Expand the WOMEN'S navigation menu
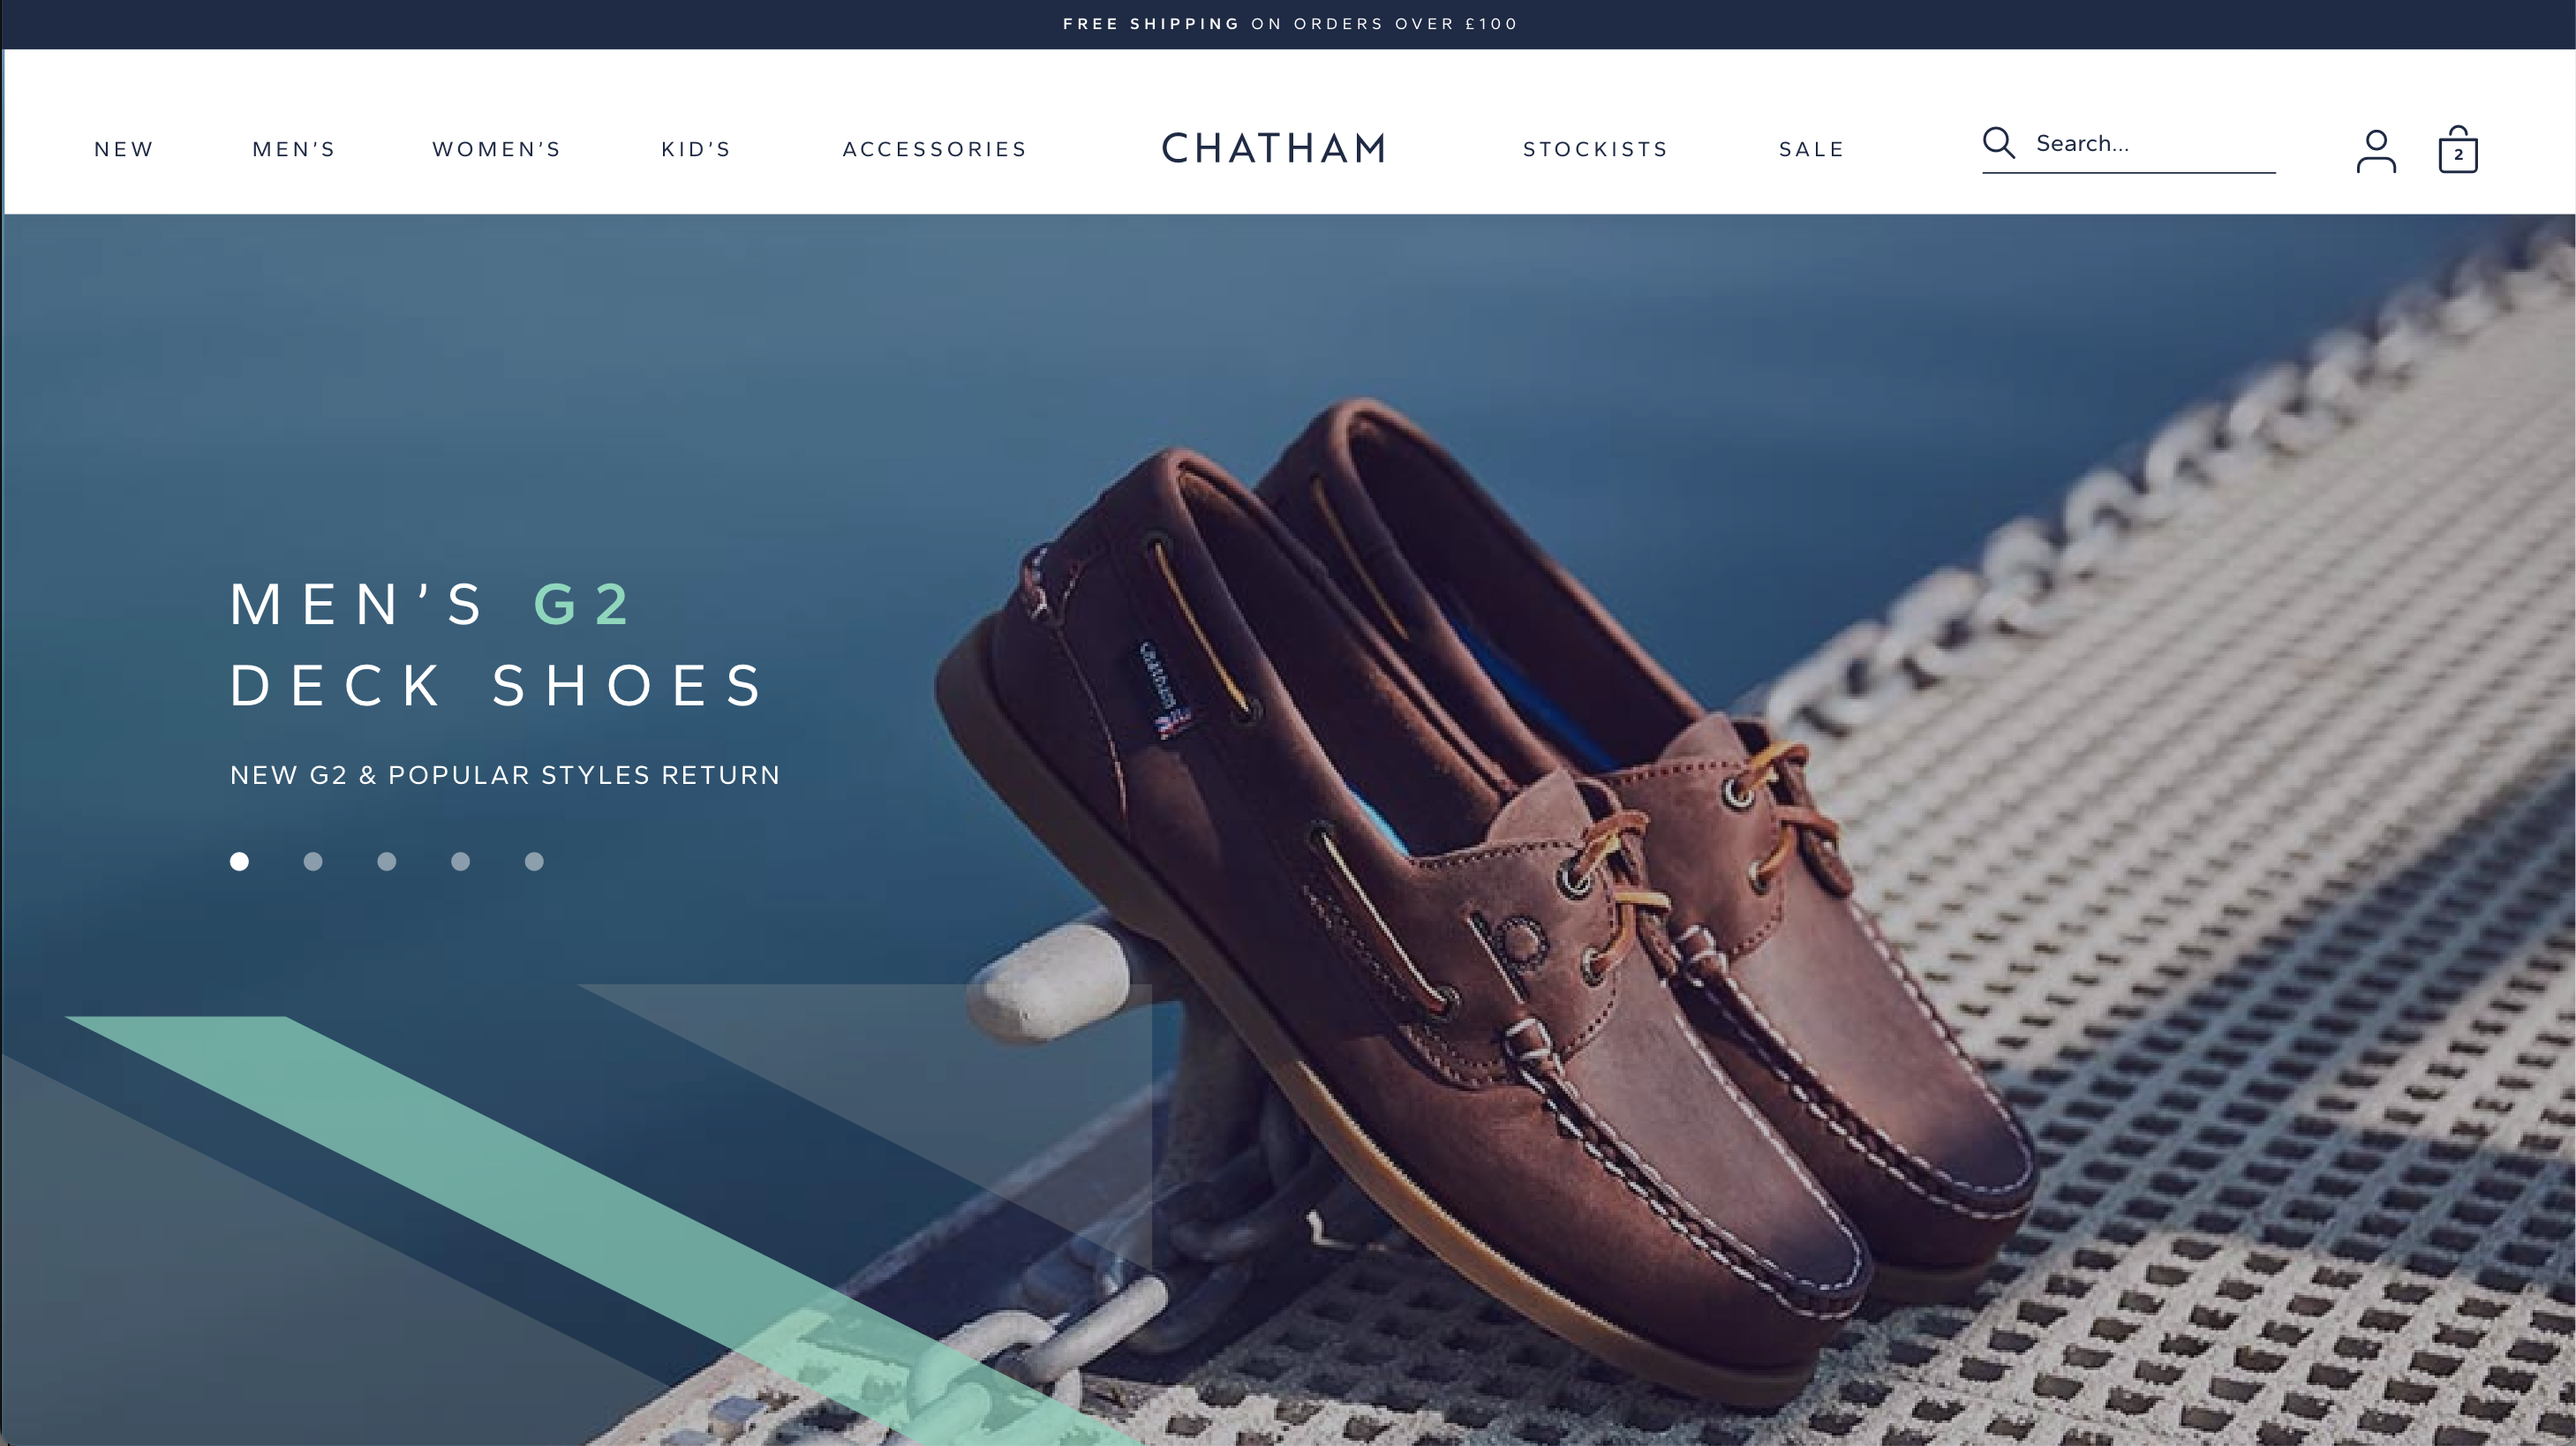This screenshot has height=1446, width=2576. point(497,149)
